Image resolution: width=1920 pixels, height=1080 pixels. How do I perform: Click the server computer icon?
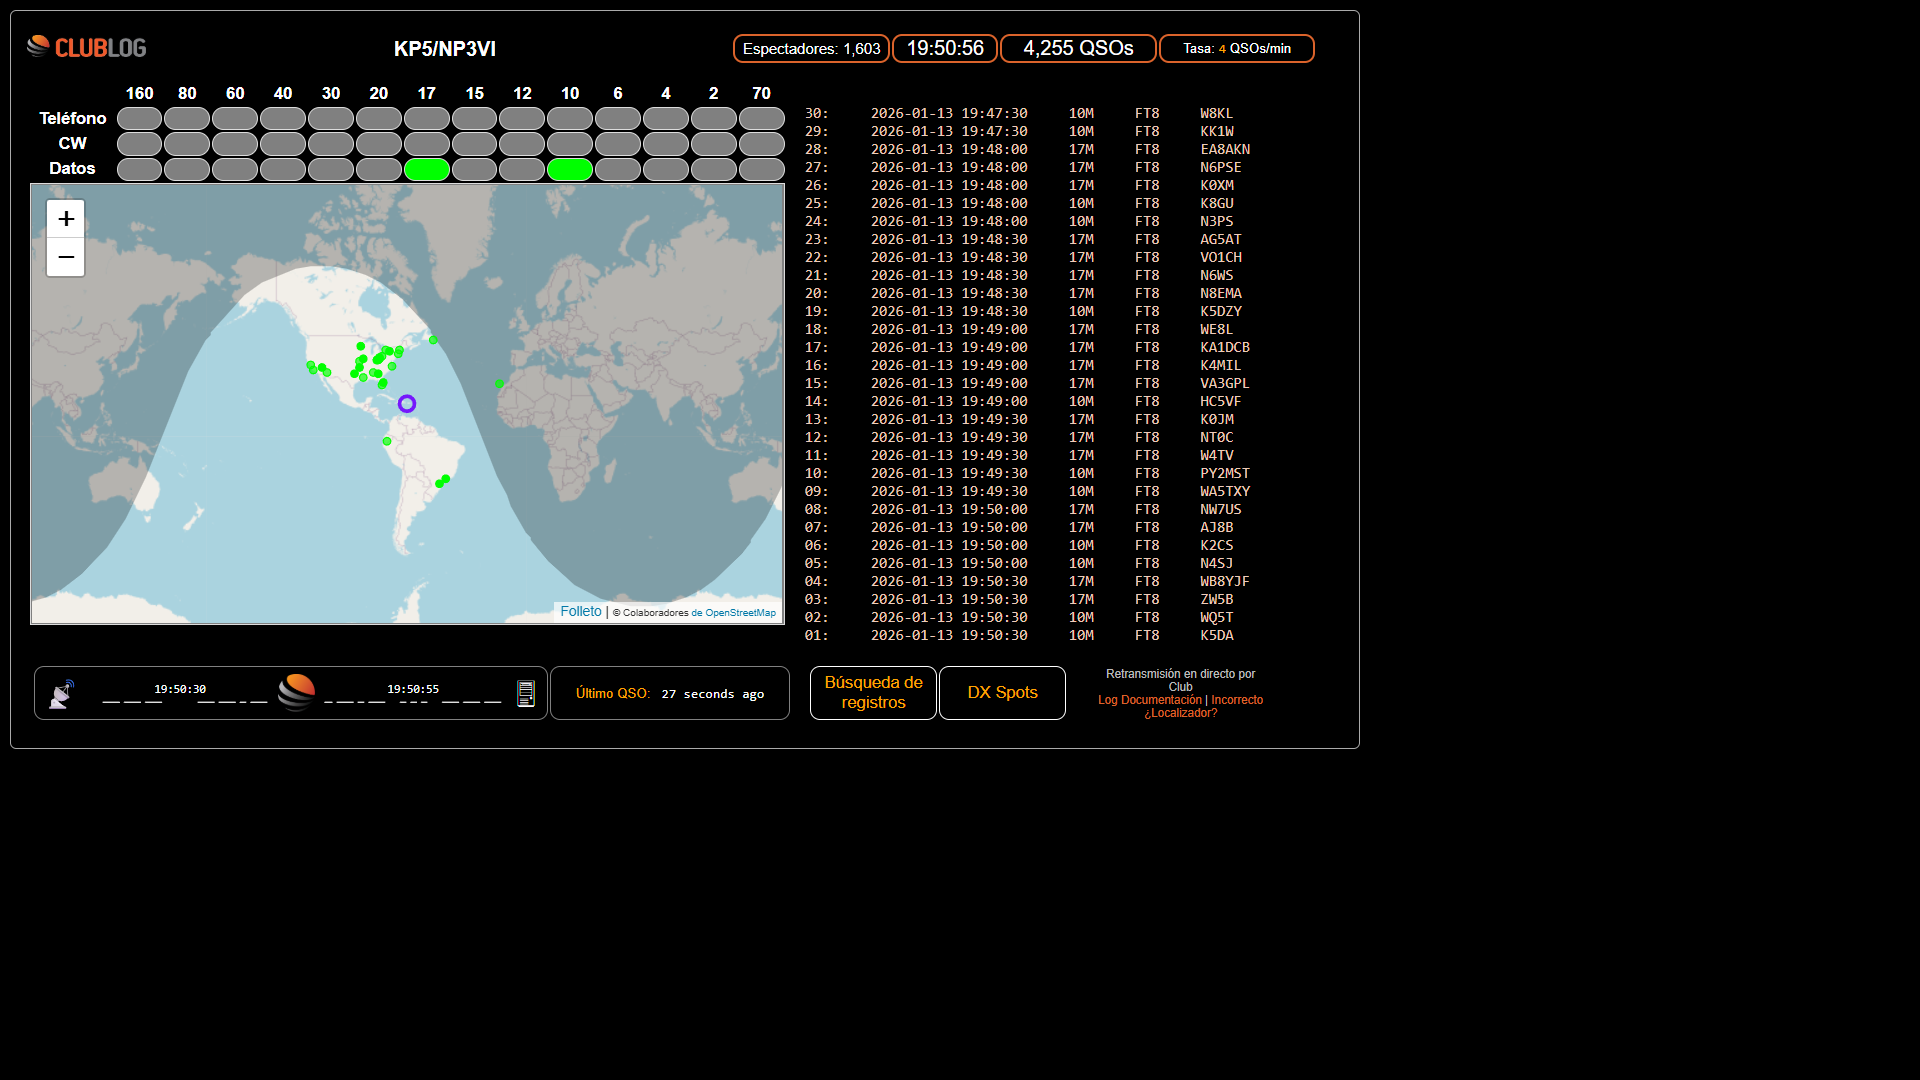pyautogui.click(x=525, y=693)
